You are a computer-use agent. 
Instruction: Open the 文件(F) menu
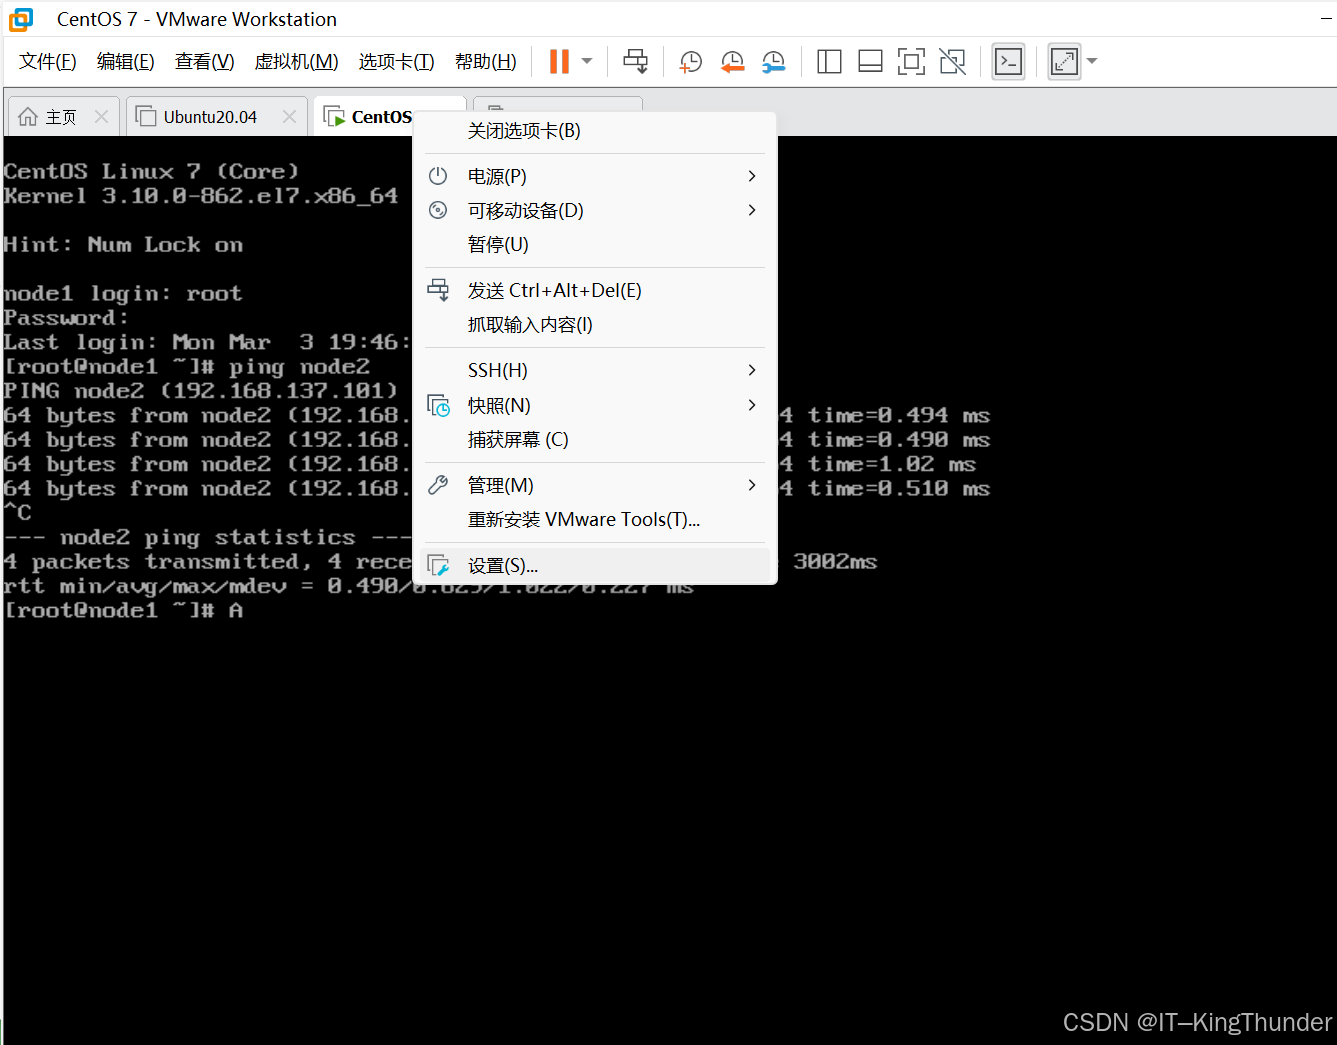47,62
